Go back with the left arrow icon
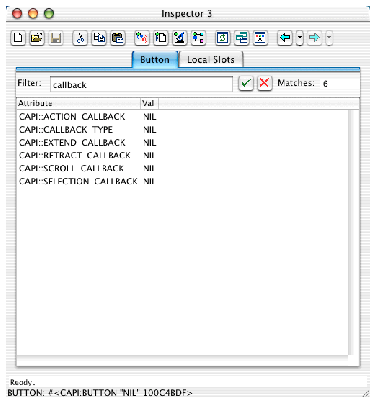The width and height of the screenshot is (377, 406). tap(285, 38)
